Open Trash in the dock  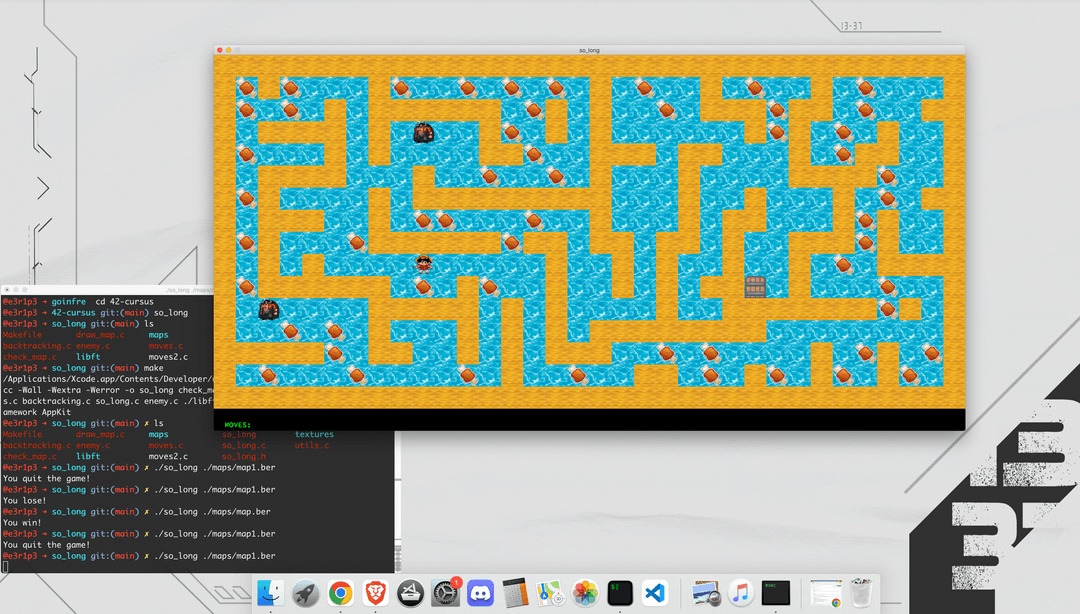(861, 593)
